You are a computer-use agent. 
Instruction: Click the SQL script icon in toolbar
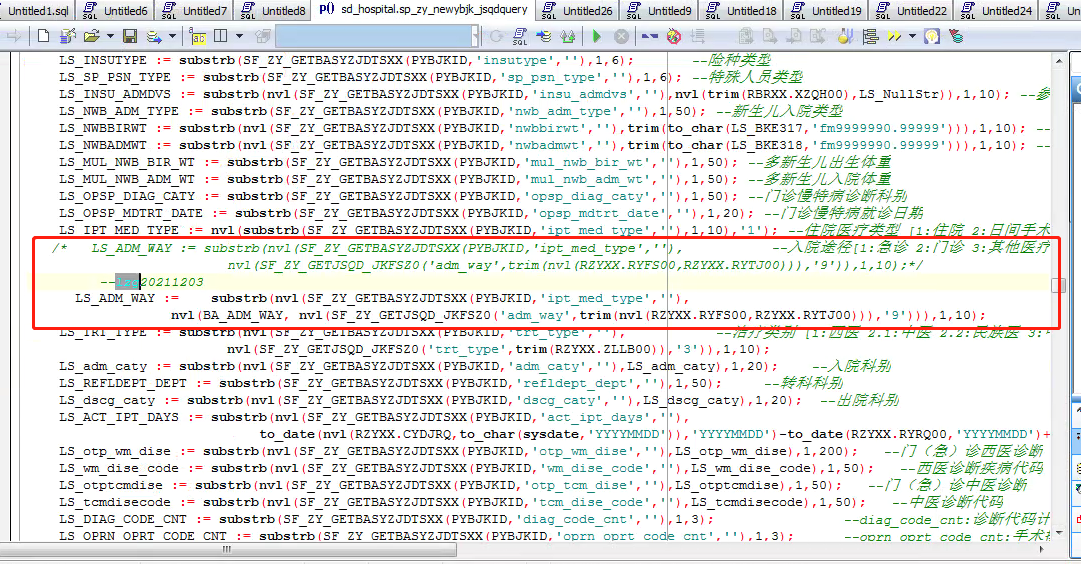520,36
